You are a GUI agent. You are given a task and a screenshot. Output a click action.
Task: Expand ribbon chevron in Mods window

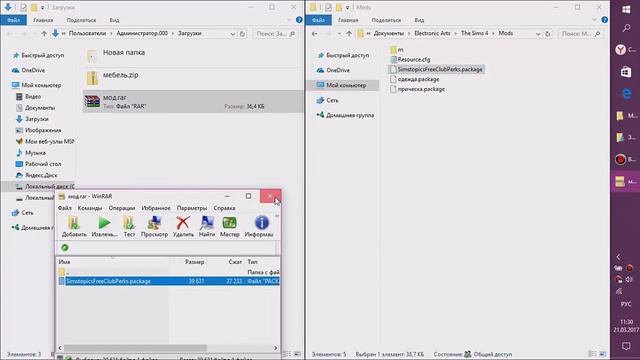click(x=594, y=20)
